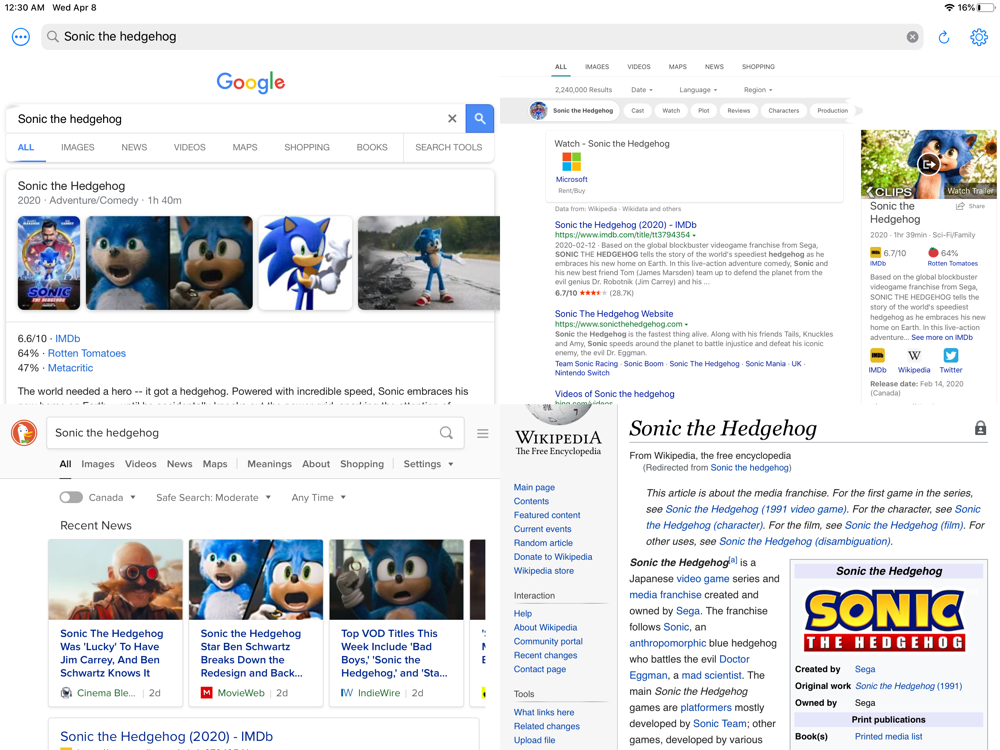Open DuckDuckGo hamburger menu

pos(483,434)
